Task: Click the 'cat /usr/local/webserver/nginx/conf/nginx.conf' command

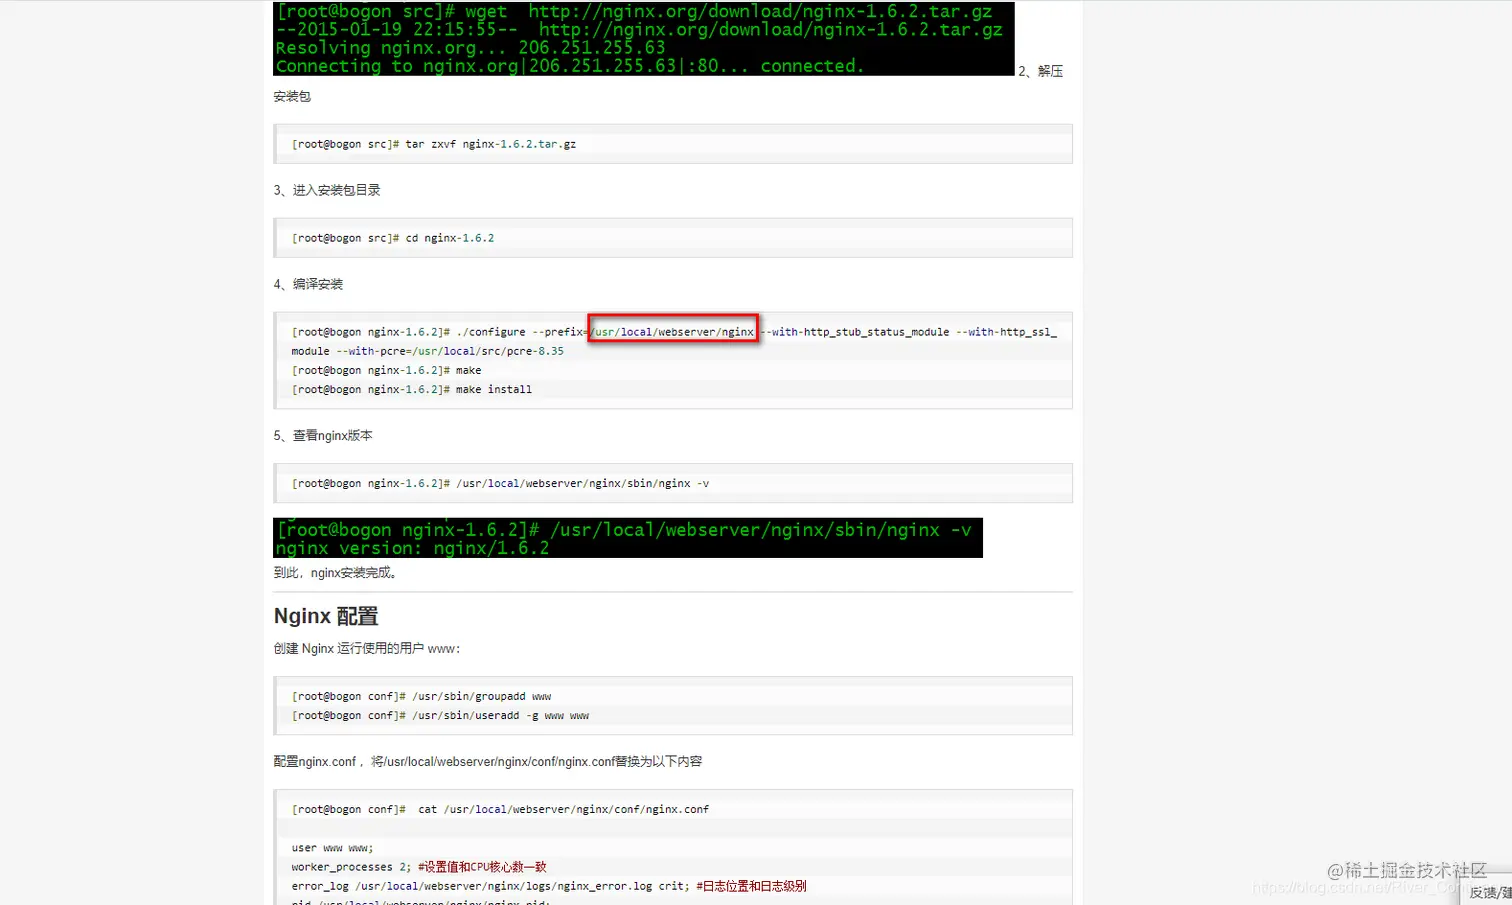Action: coord(564,809)
